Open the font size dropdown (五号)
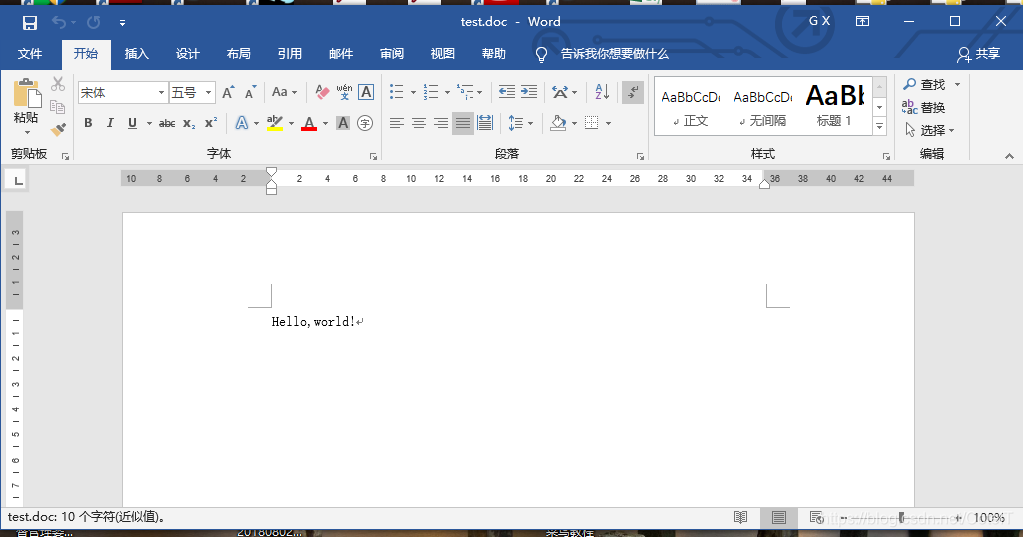1023x537 pixels. (209, 93)
